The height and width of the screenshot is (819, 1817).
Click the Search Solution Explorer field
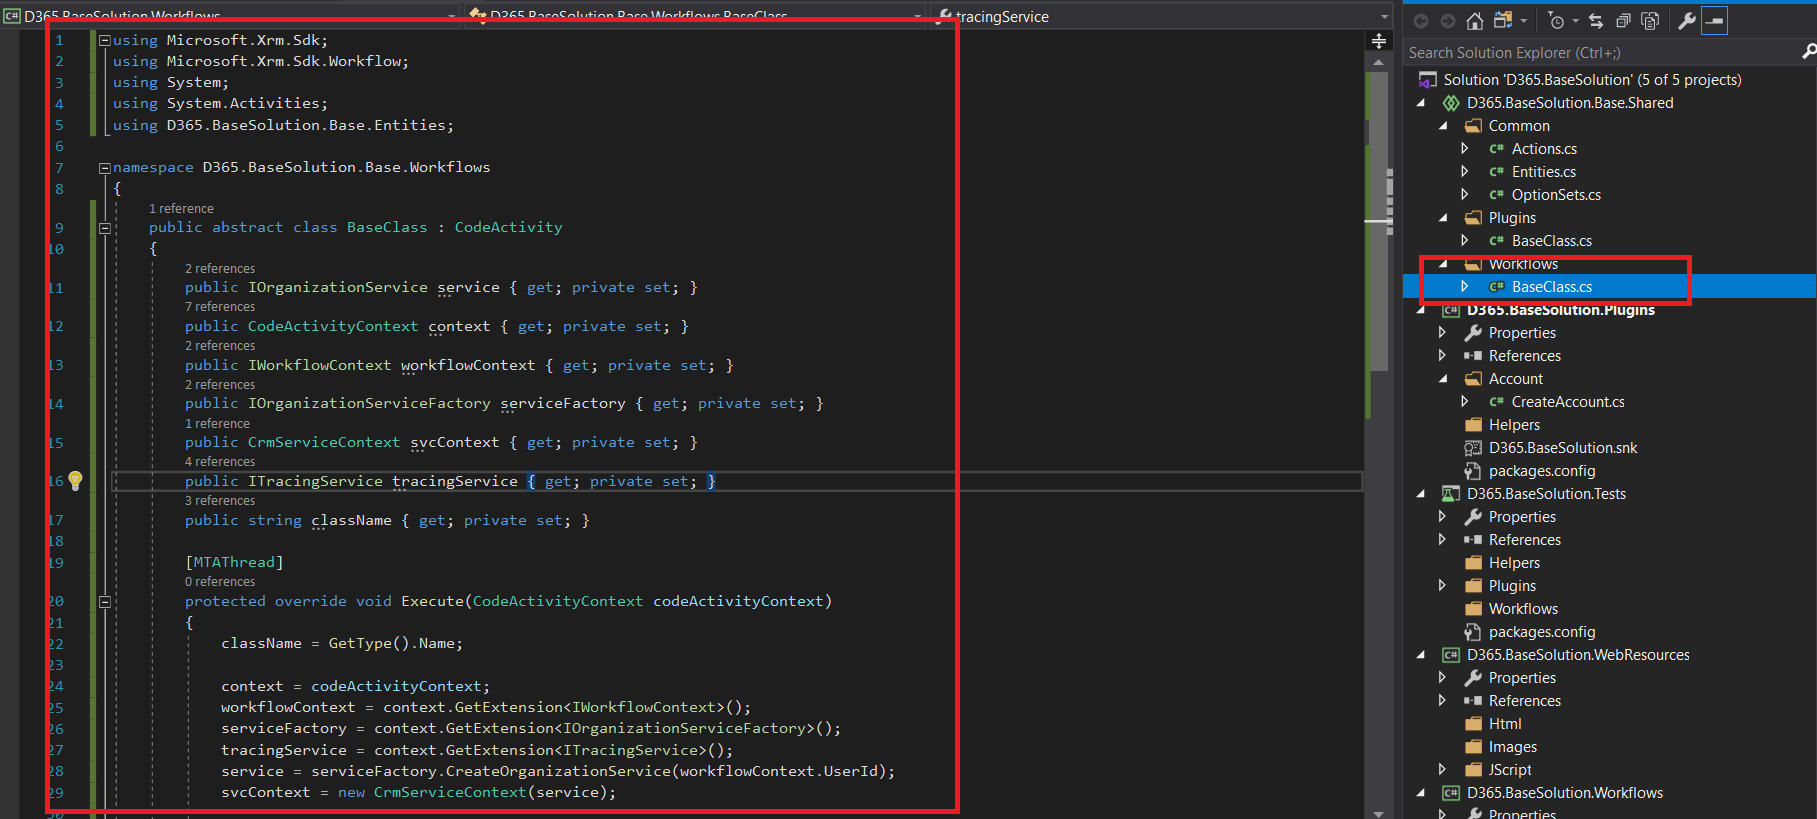point(1600,53)
